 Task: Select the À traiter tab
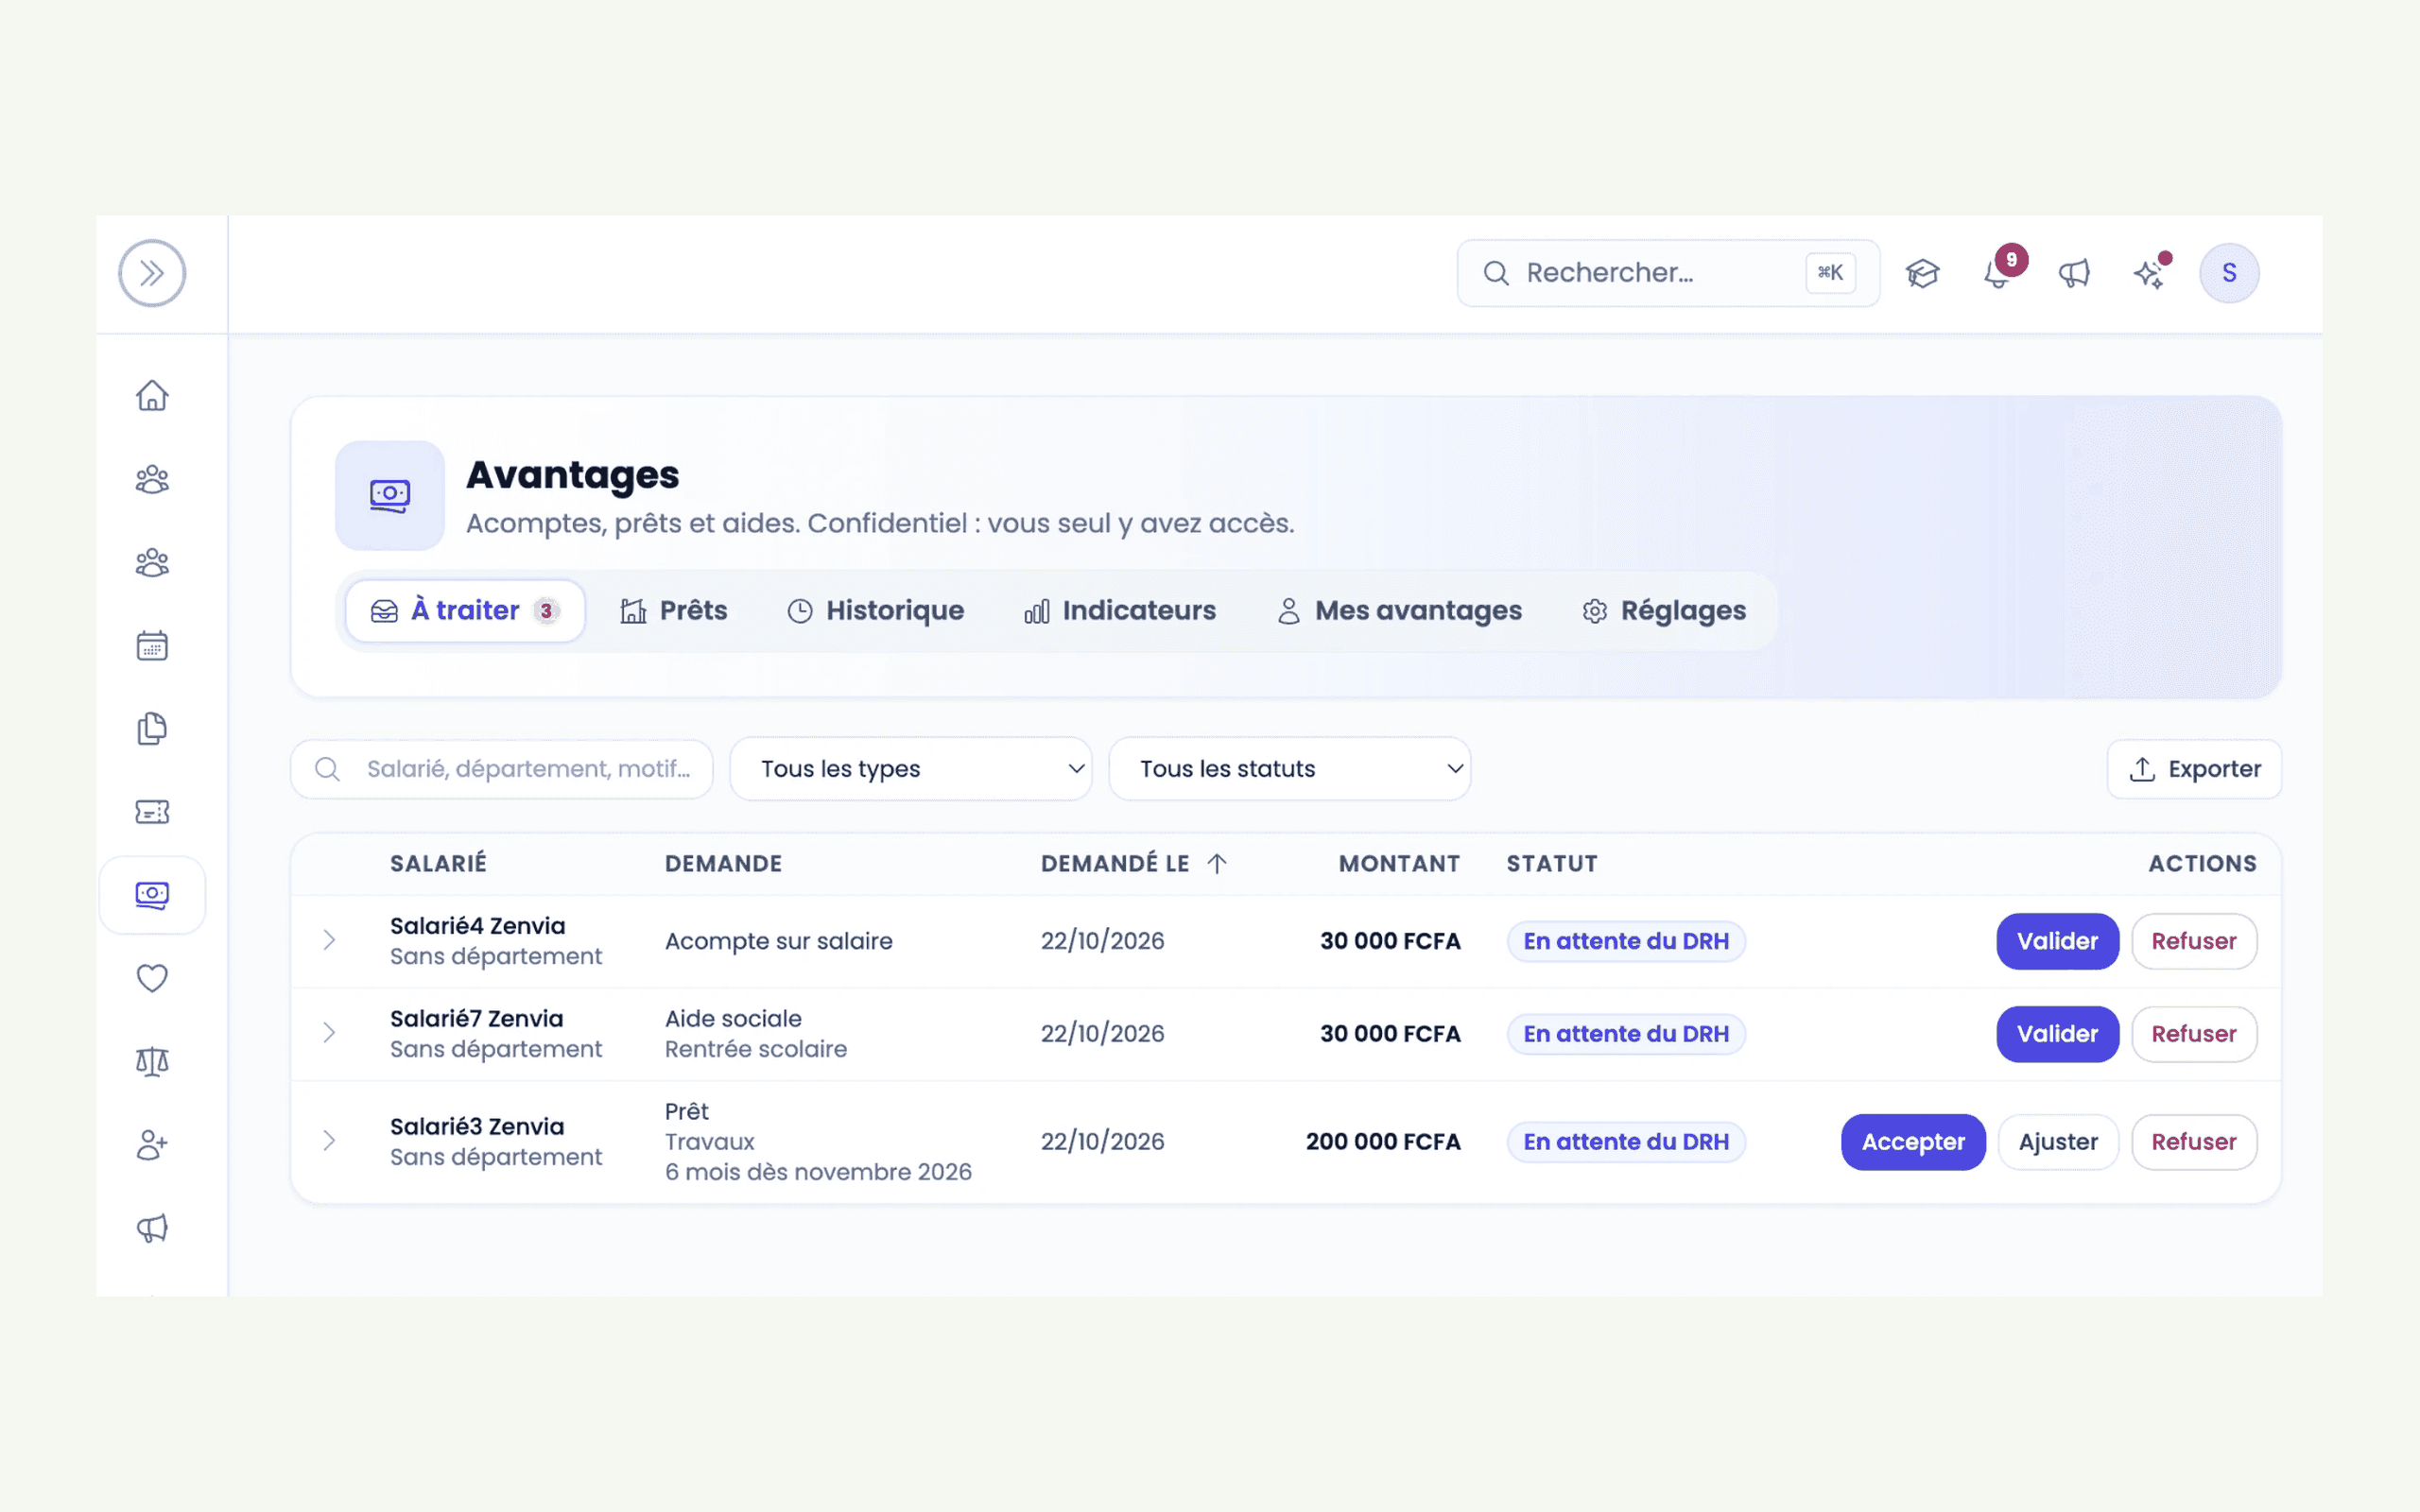466,611
